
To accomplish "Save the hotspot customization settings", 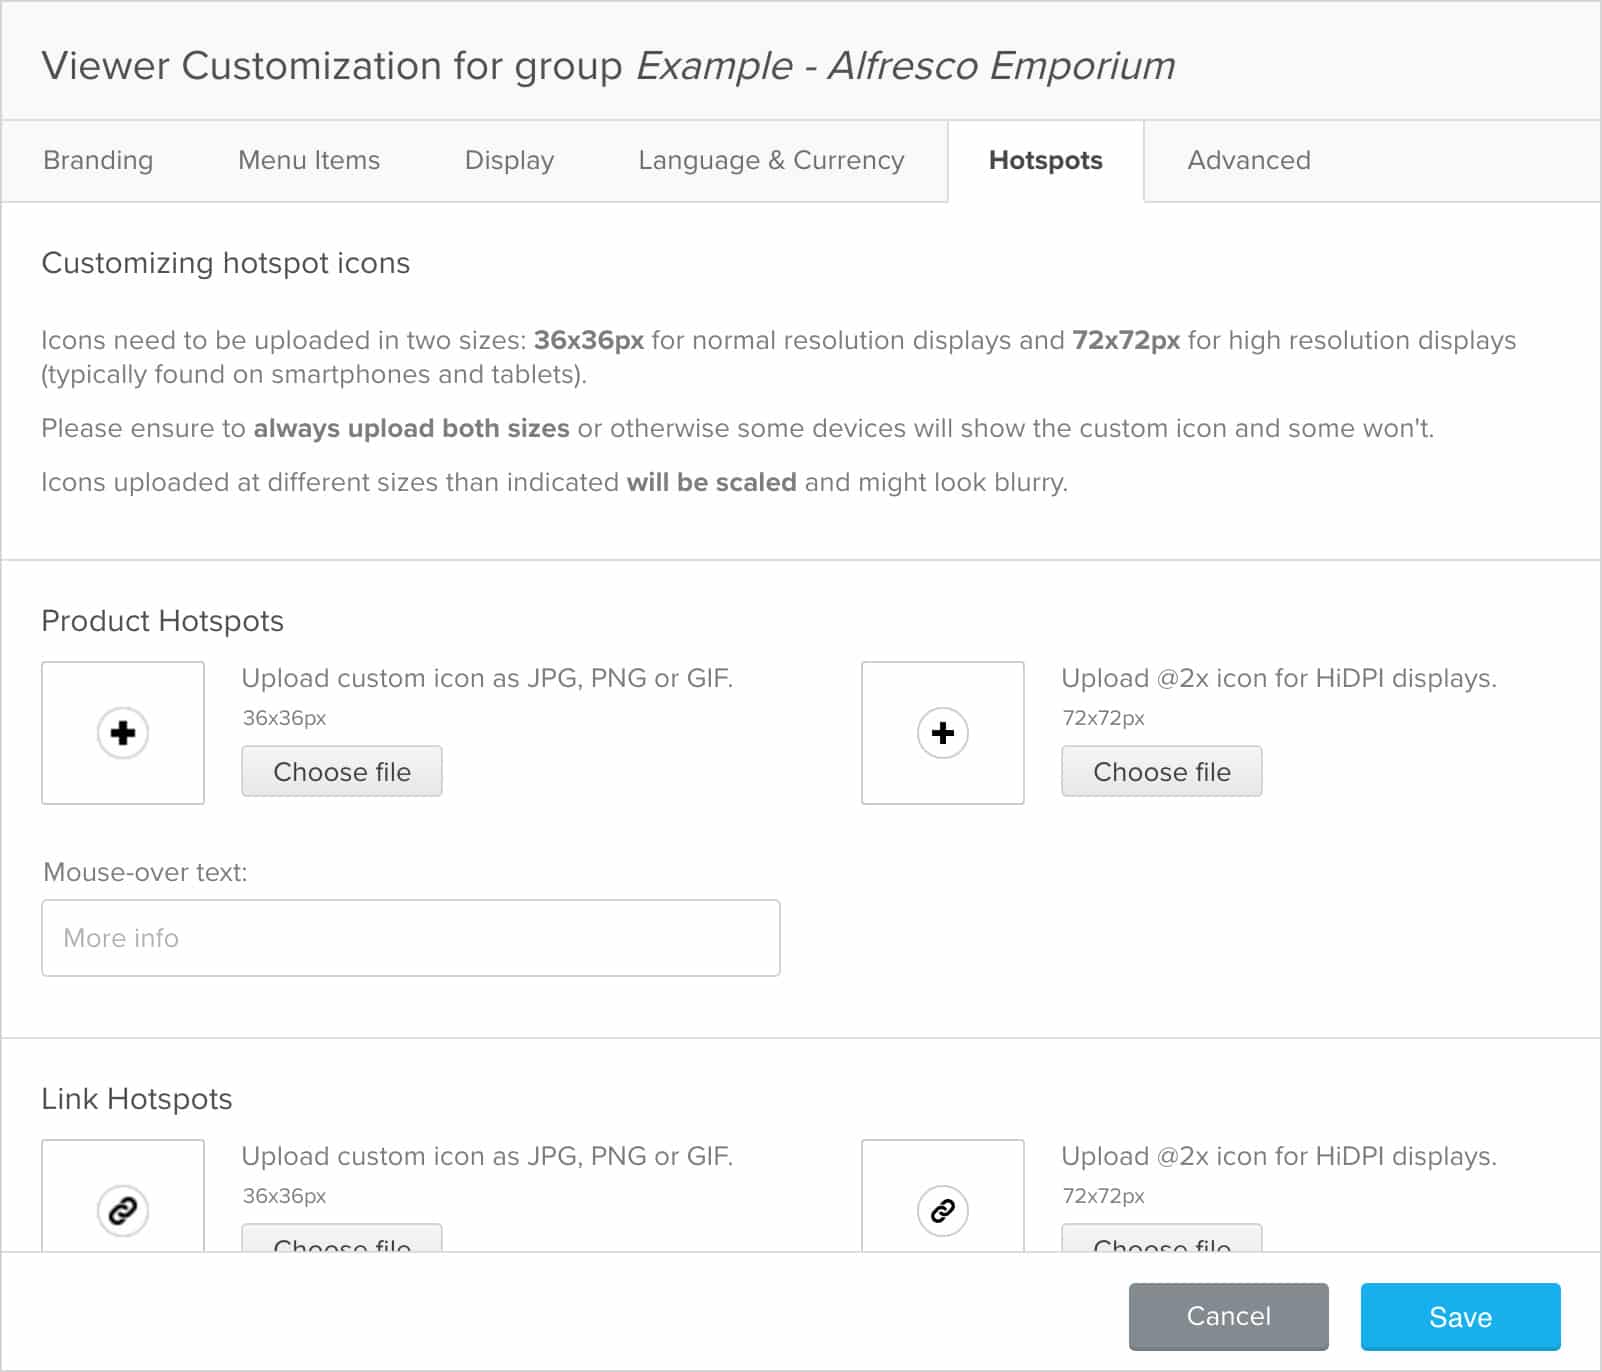I will click(x=1460, y=1317).
